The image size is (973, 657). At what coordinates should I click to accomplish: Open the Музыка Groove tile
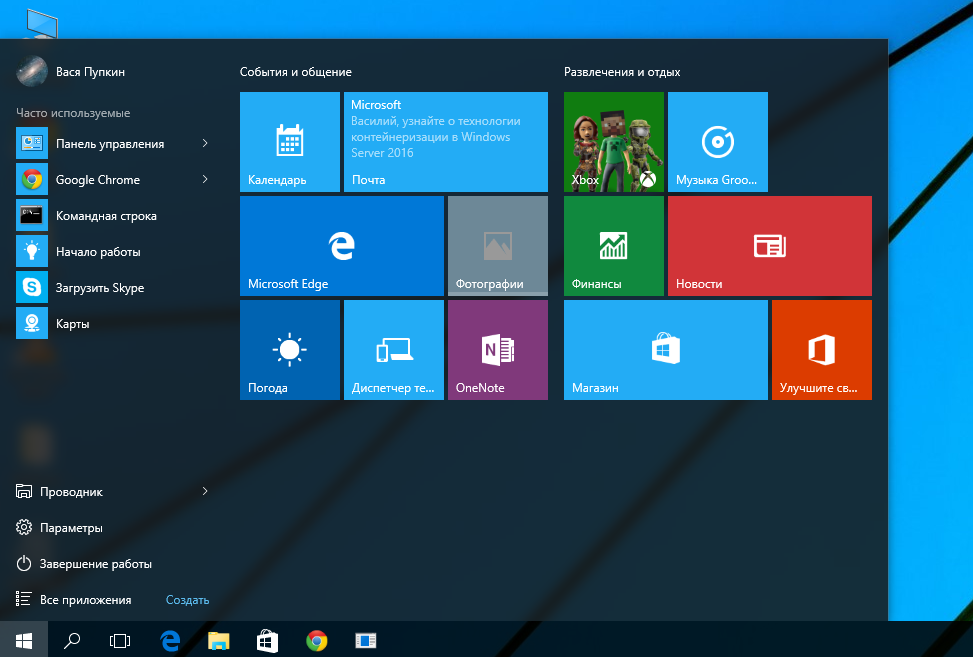[718, 142]
